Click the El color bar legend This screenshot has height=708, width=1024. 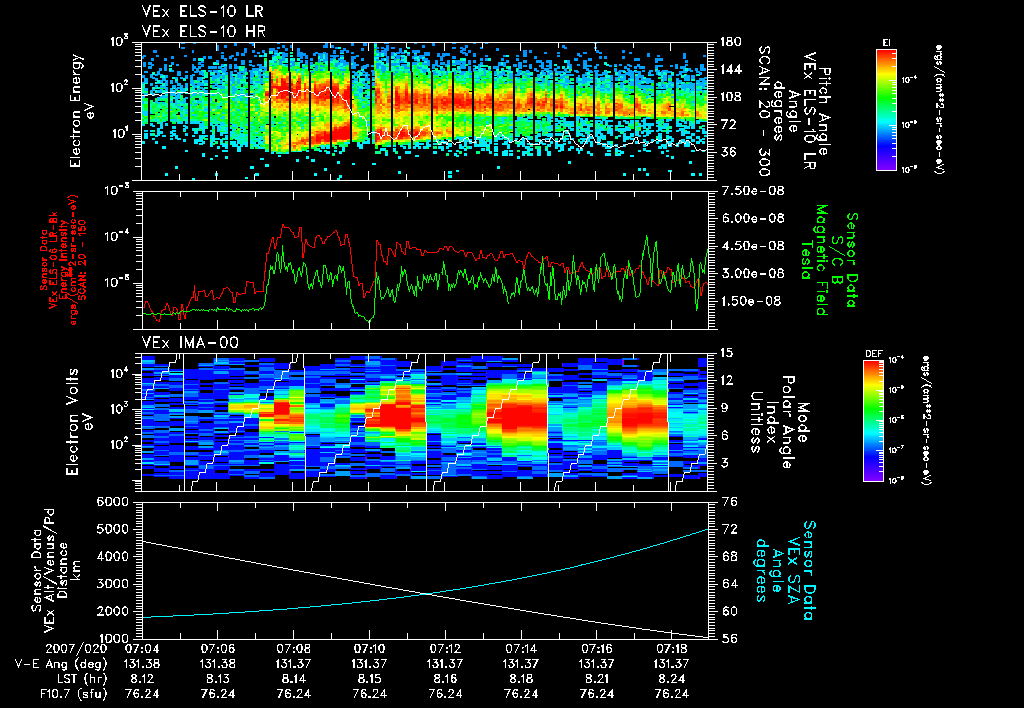[886, 108]
